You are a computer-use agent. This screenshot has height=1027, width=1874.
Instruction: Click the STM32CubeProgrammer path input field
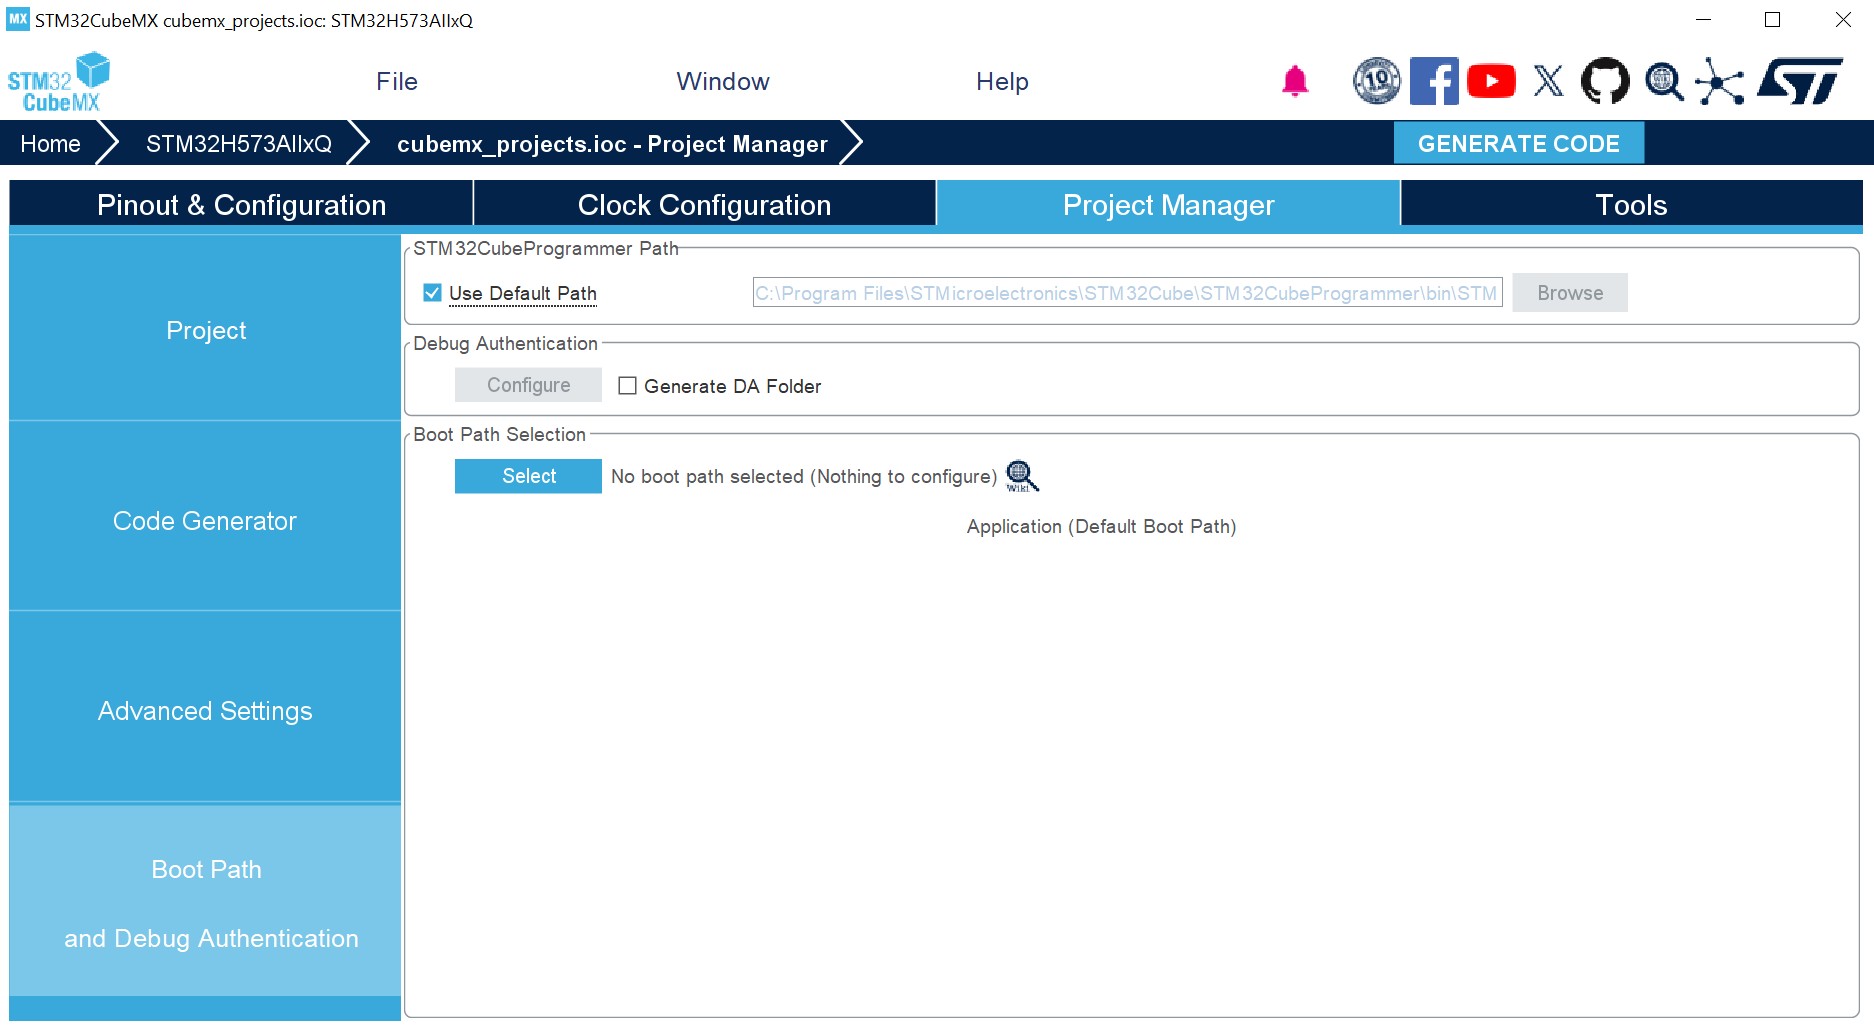point(1127,293)
